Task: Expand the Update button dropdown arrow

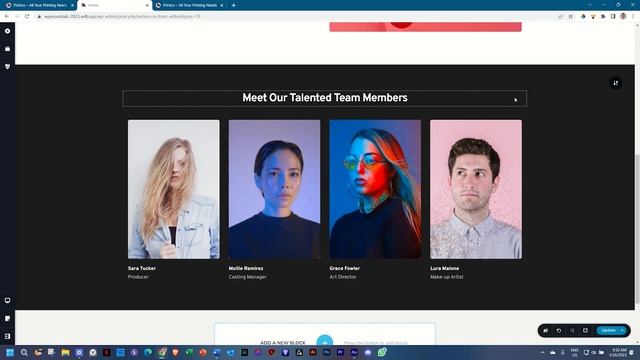Action: (622, 331)
